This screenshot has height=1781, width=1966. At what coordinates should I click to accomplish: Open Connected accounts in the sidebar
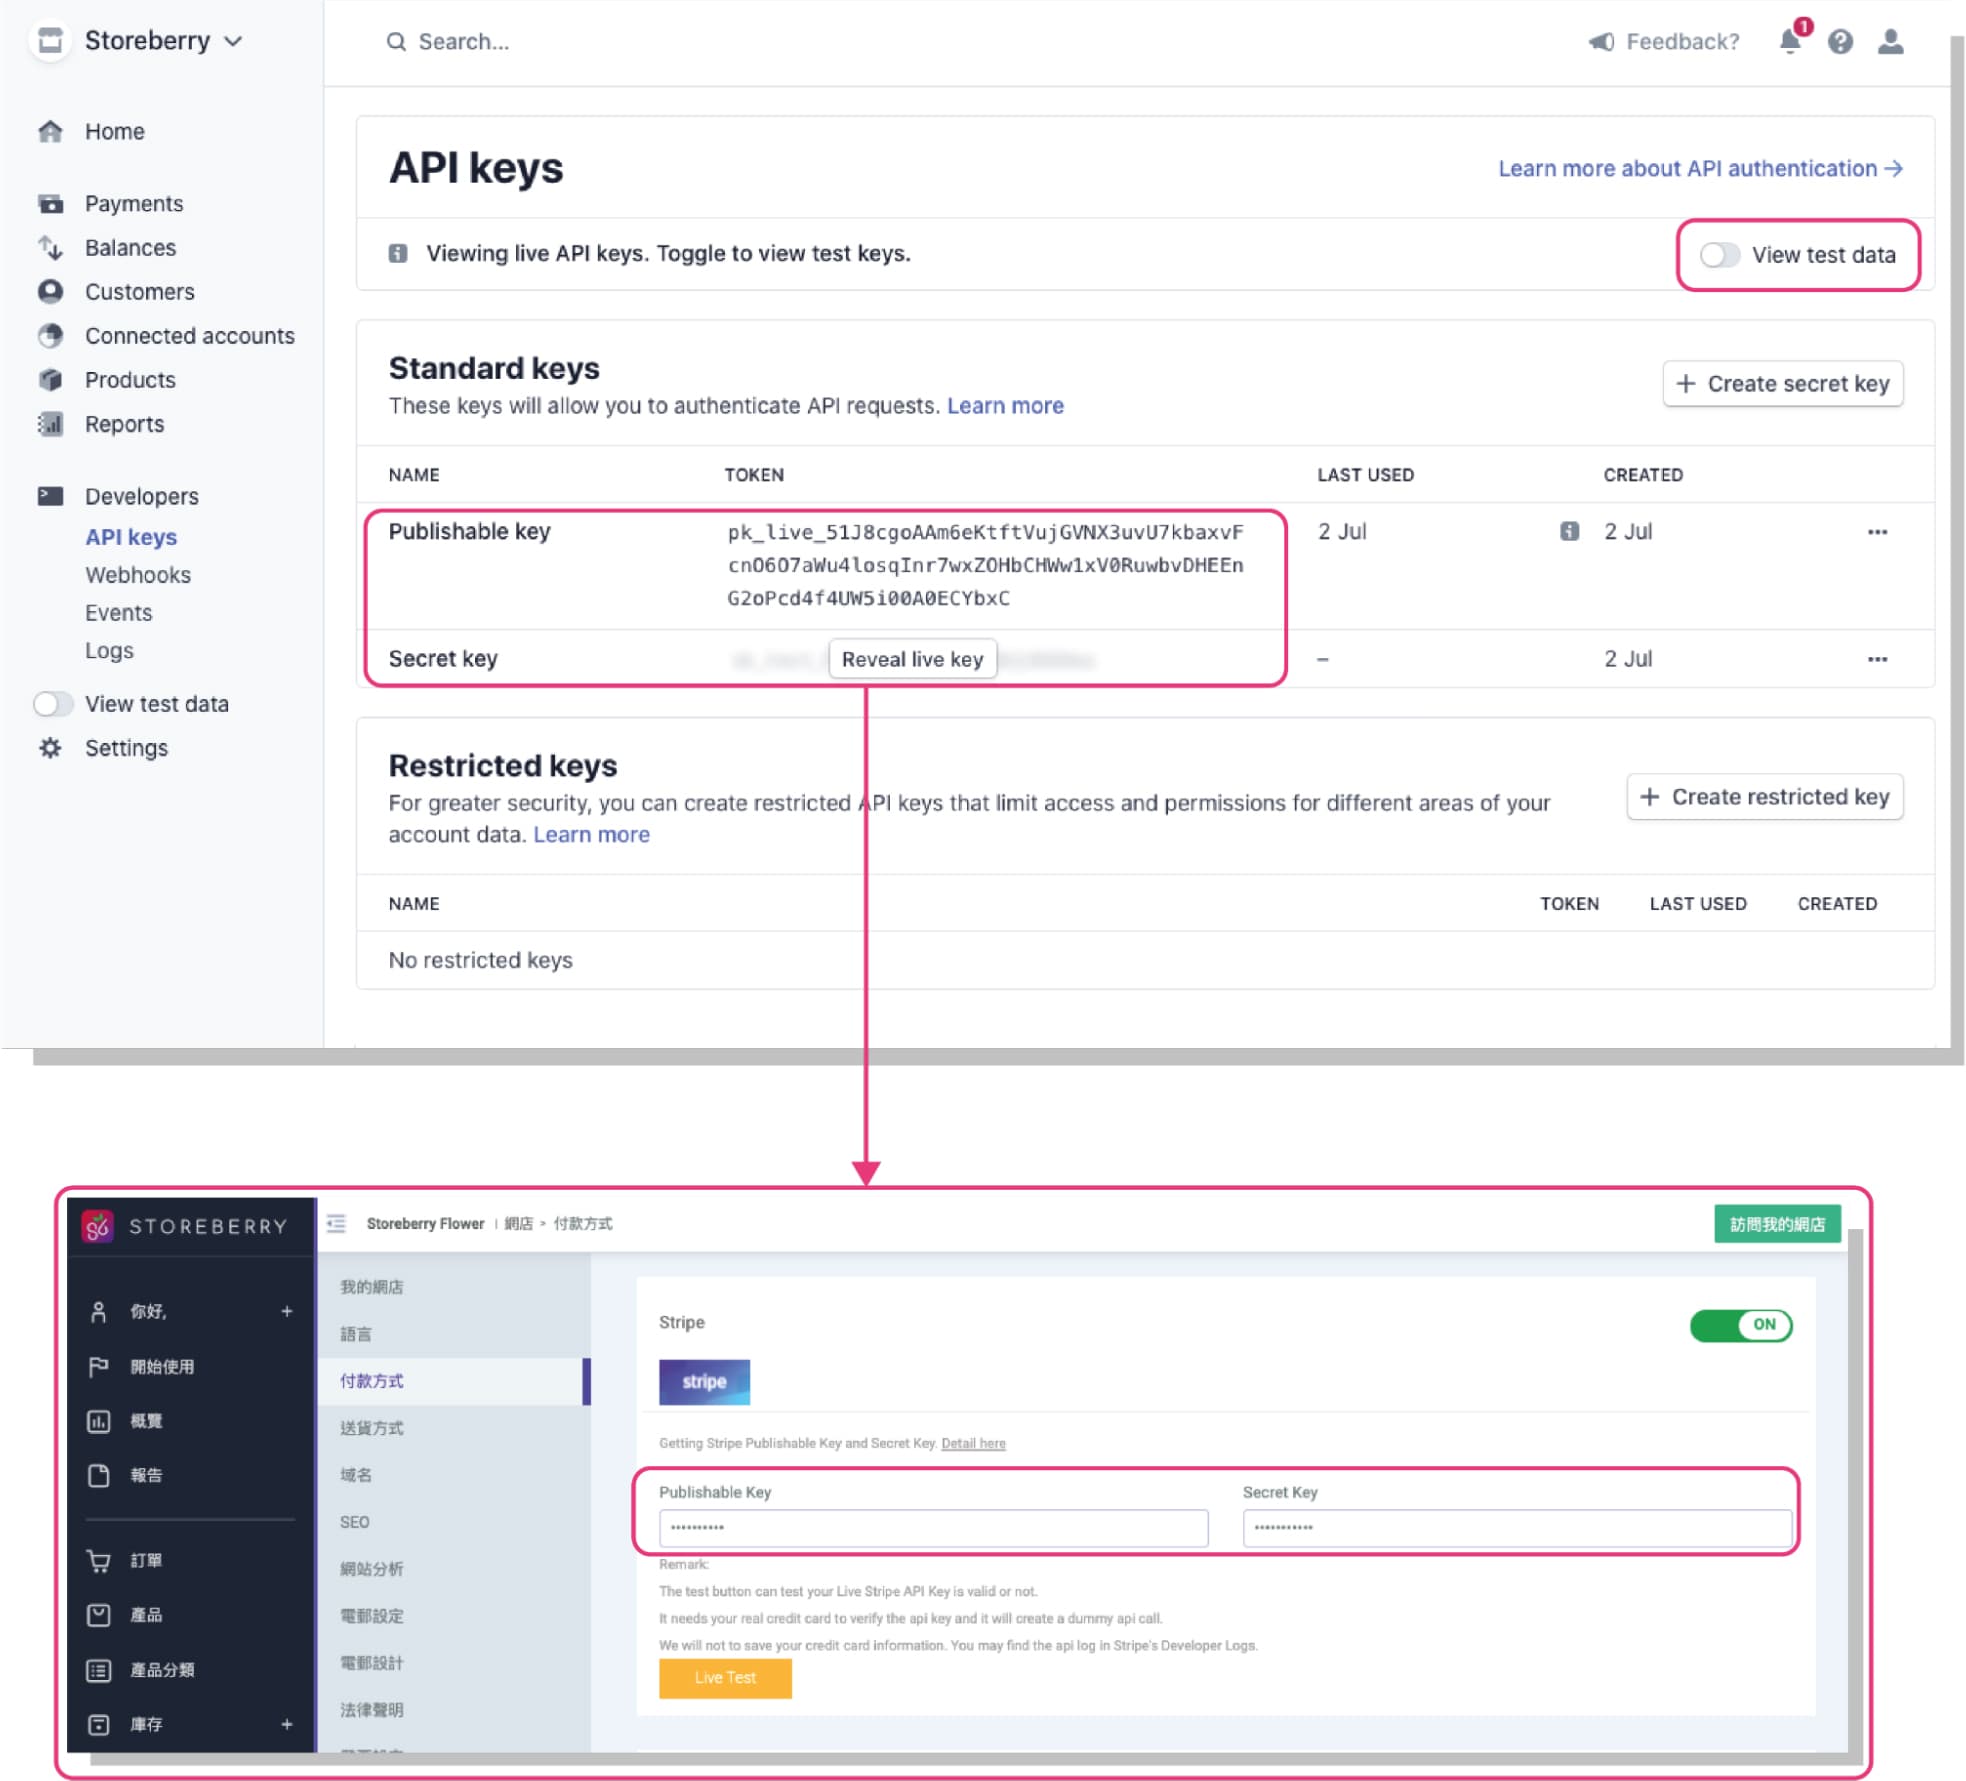(x=189, y=336)
